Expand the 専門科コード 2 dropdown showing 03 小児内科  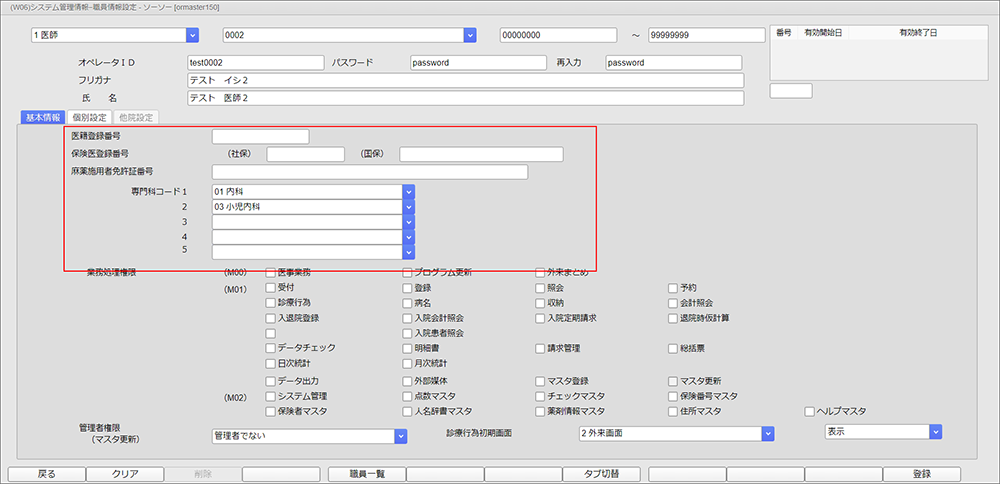[409, 207]
